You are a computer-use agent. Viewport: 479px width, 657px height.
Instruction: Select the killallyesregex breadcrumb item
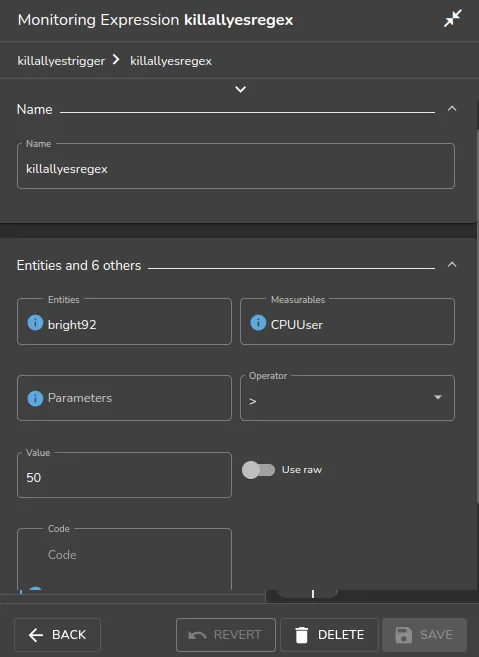click(171, 61)
